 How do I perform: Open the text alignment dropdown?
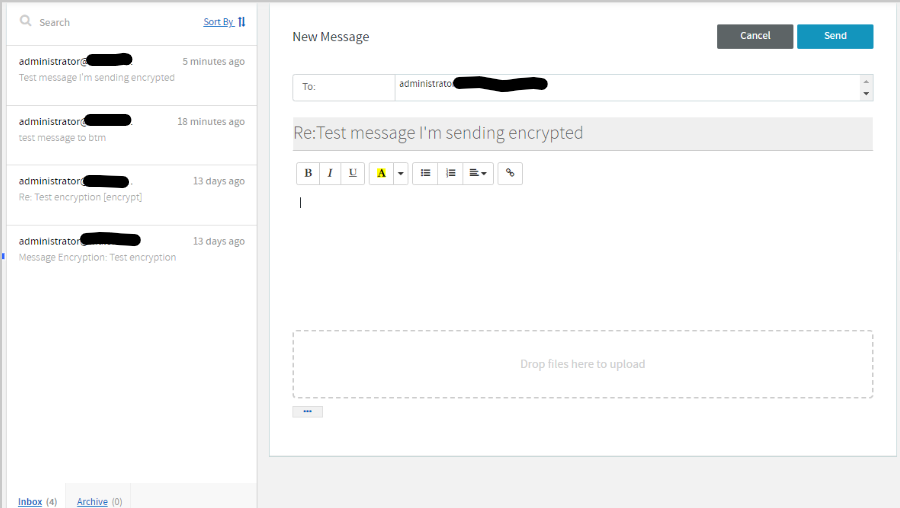tap(478, 173)
